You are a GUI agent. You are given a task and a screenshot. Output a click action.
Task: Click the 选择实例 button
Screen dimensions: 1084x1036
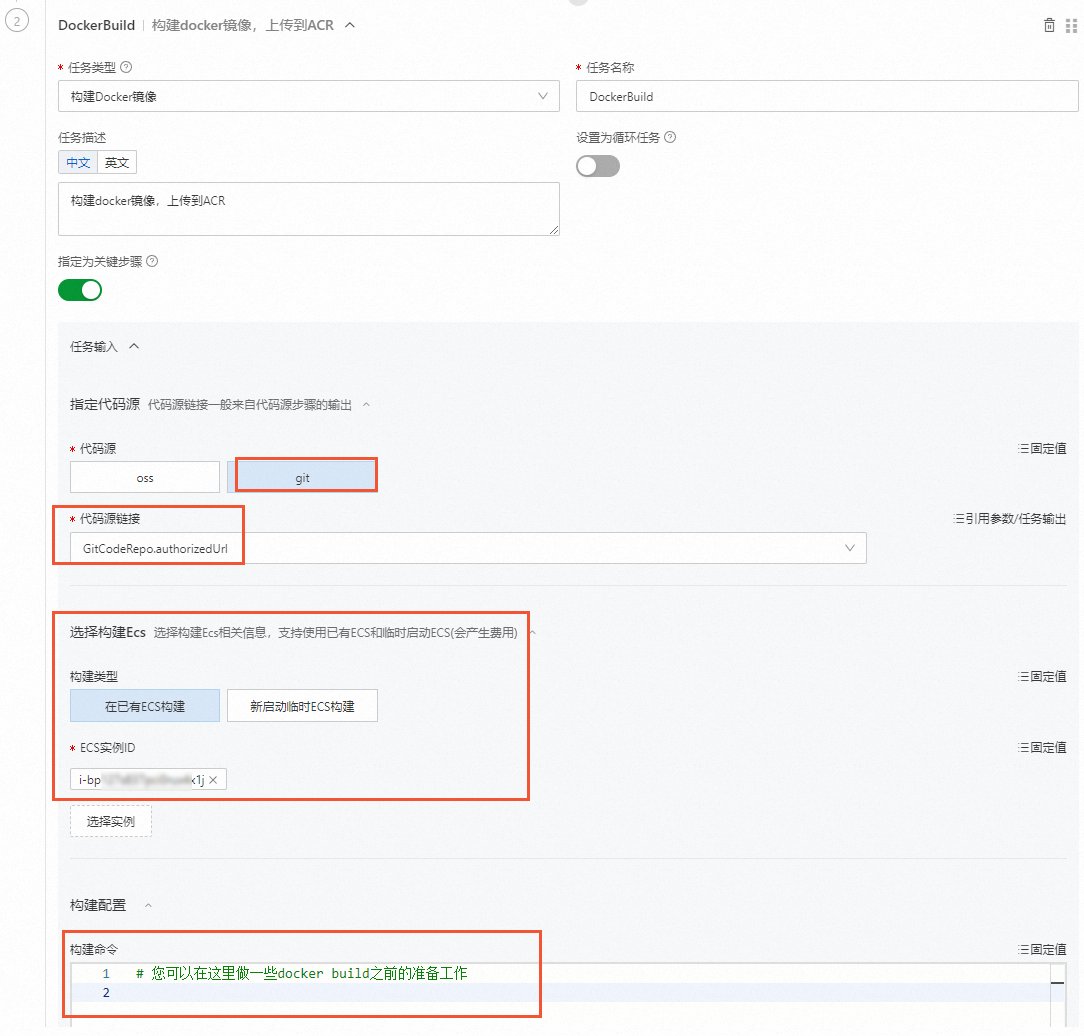coord(110,821)
